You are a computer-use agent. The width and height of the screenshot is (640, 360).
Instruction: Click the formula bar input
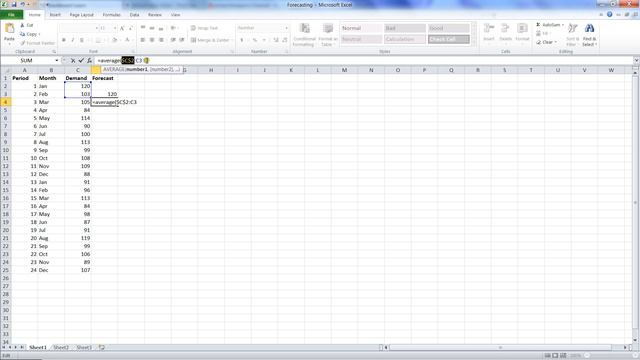point(363,60)
